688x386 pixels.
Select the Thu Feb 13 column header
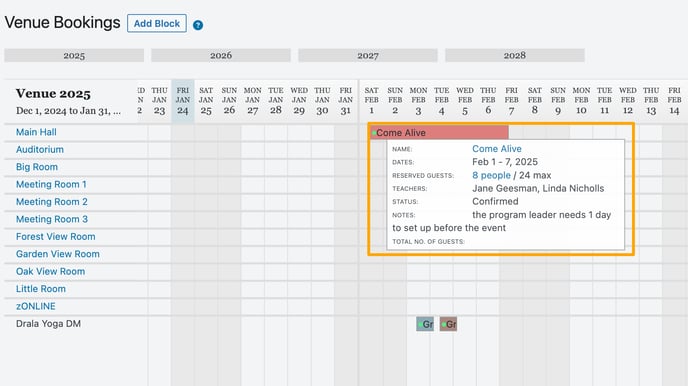pyautogui.click(x=651, y=101)
